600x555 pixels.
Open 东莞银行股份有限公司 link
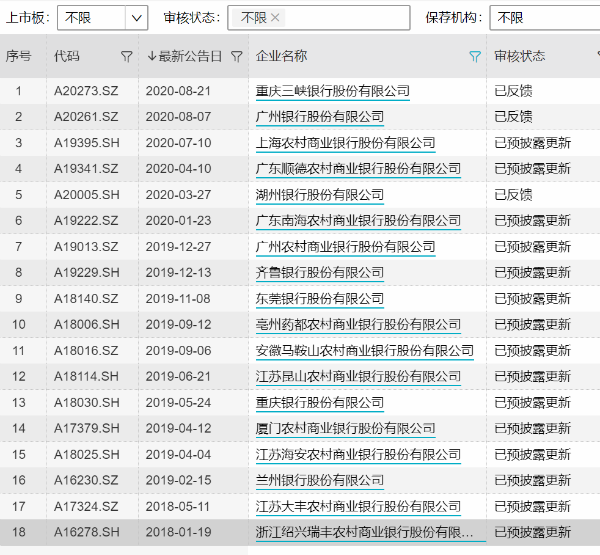tap(320, 299)
